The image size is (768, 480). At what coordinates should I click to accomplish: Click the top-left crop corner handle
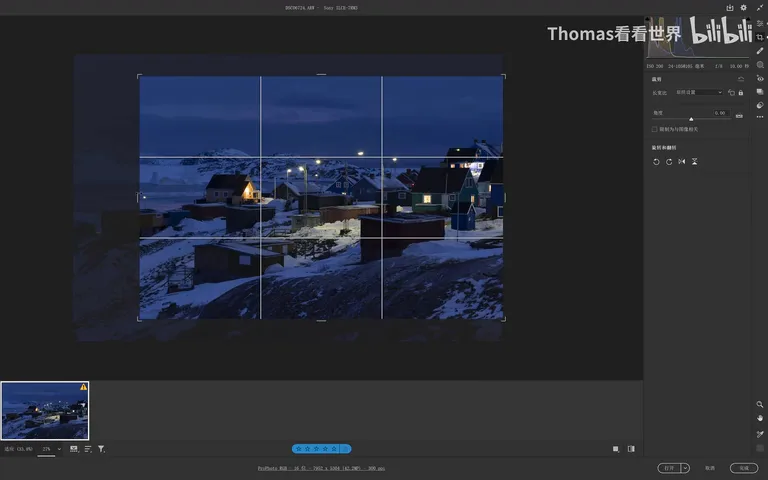coord(139,76)
